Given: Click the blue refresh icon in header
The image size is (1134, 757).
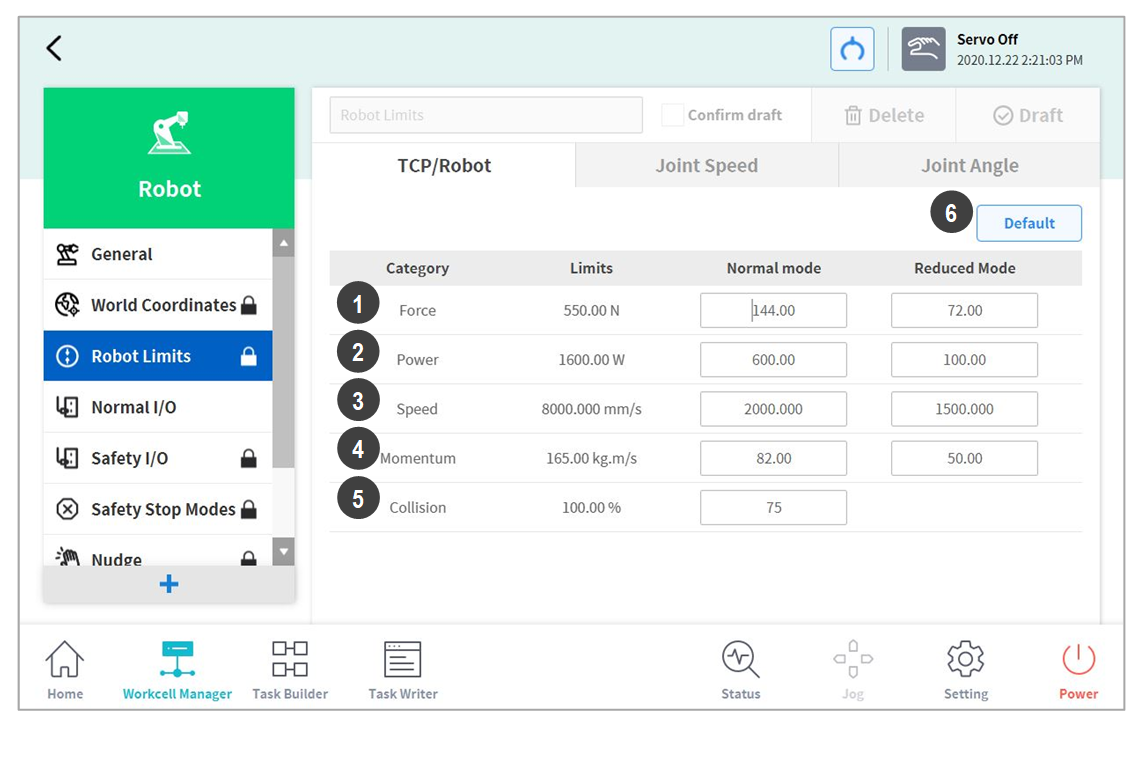Looking at the screenshot, I should pos(852,49).
